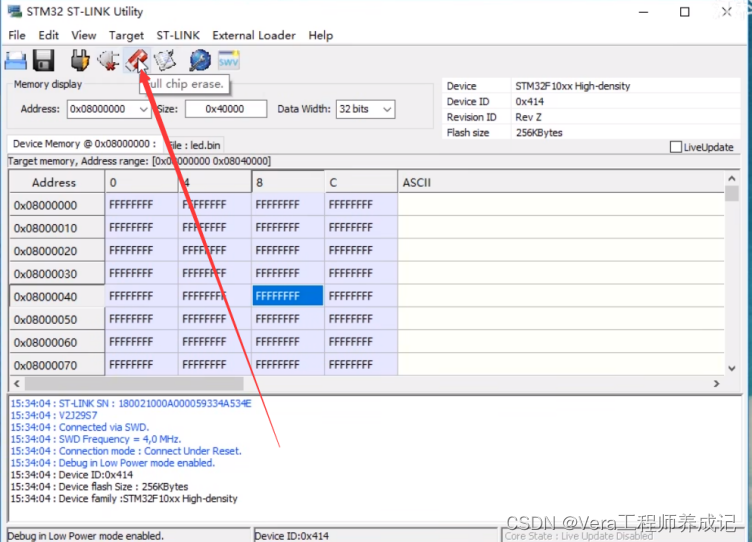
Task: Click the horizontal scrollbar right arrow
Action: coord(717,383)
